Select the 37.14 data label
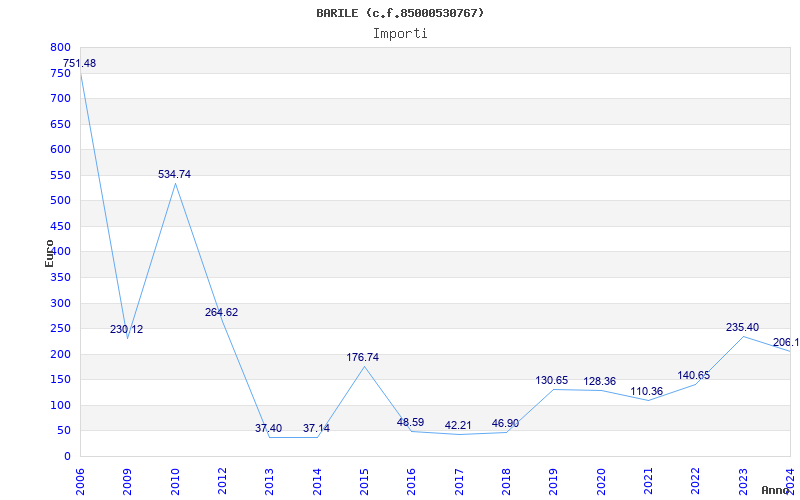This screenshot has height=500, width=800. tap(316, 429)
